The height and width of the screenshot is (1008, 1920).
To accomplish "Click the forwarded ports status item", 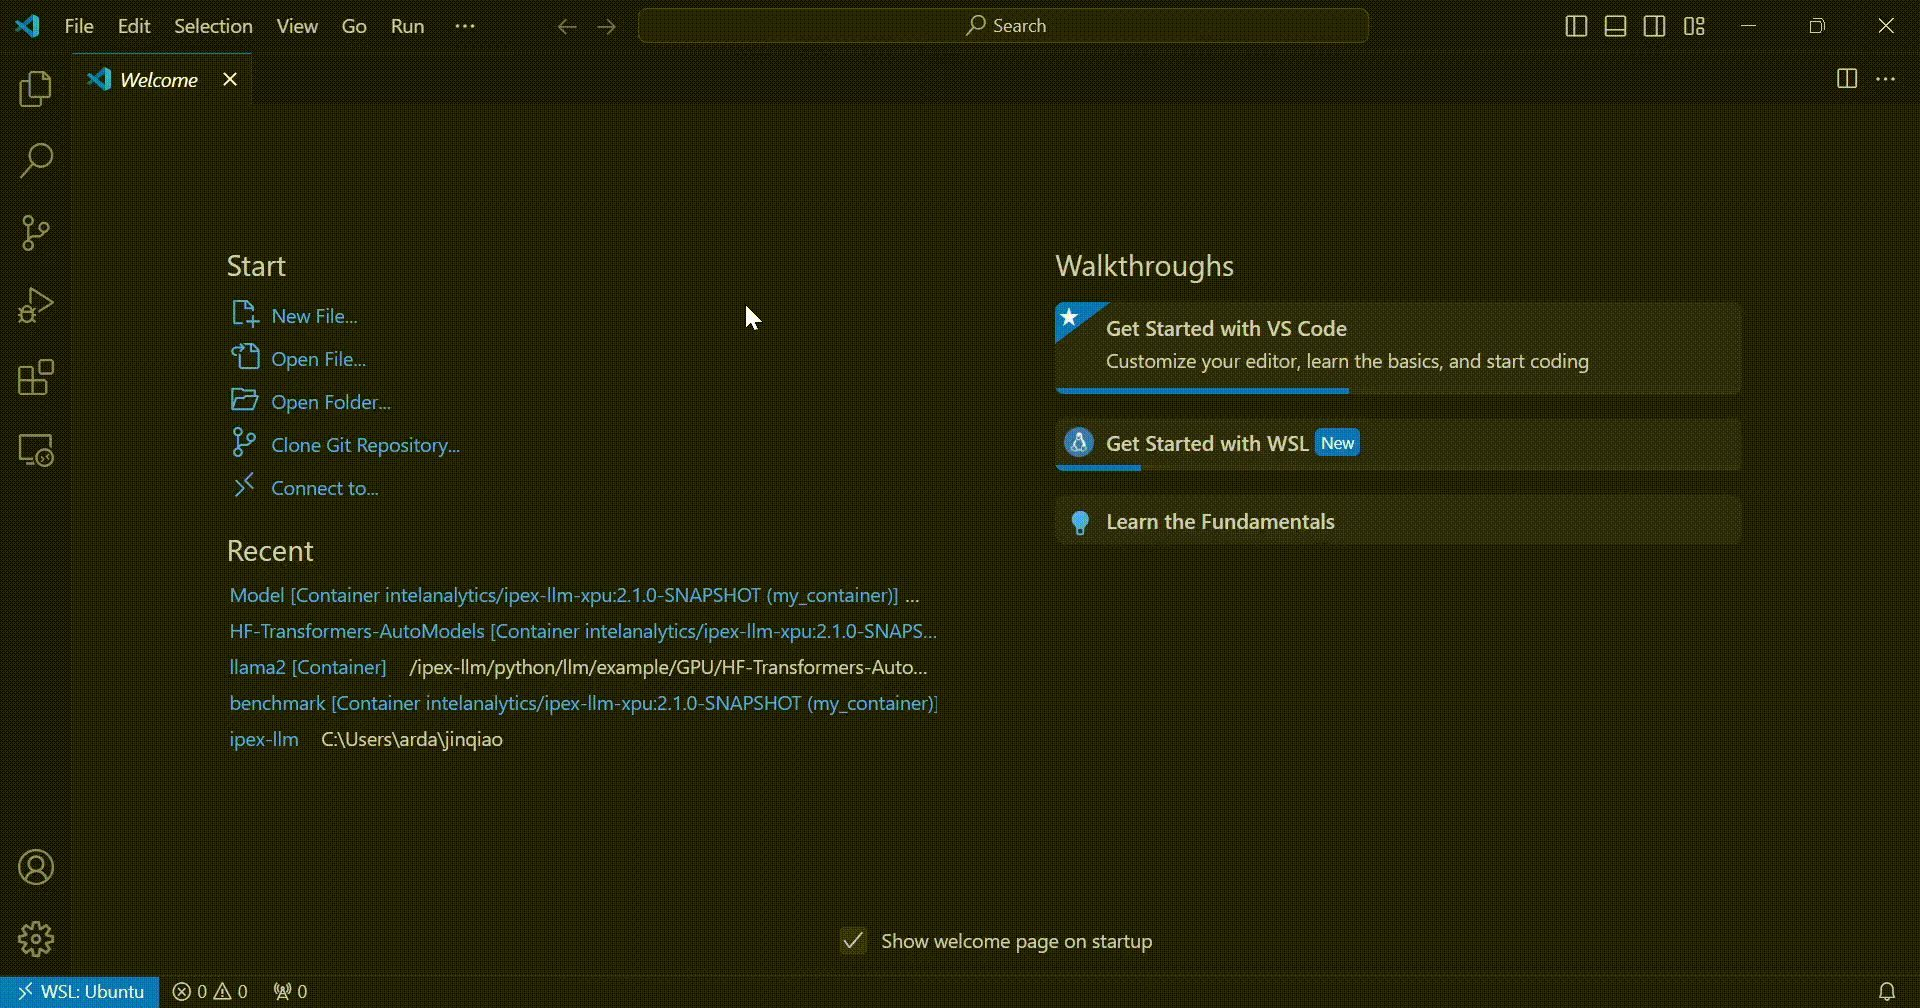I will pyautogui.click(x=291, y=992).
